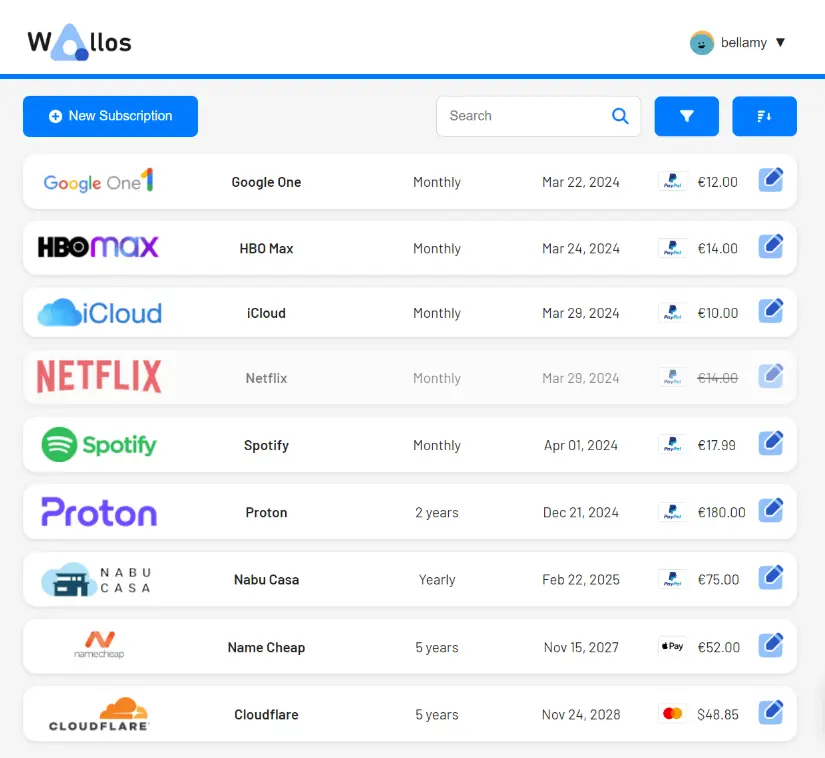The width and height of the screenshot is (825, 758).
Task: Edit the disabled Netflix subscription
Action: click(x=771, y=377)
